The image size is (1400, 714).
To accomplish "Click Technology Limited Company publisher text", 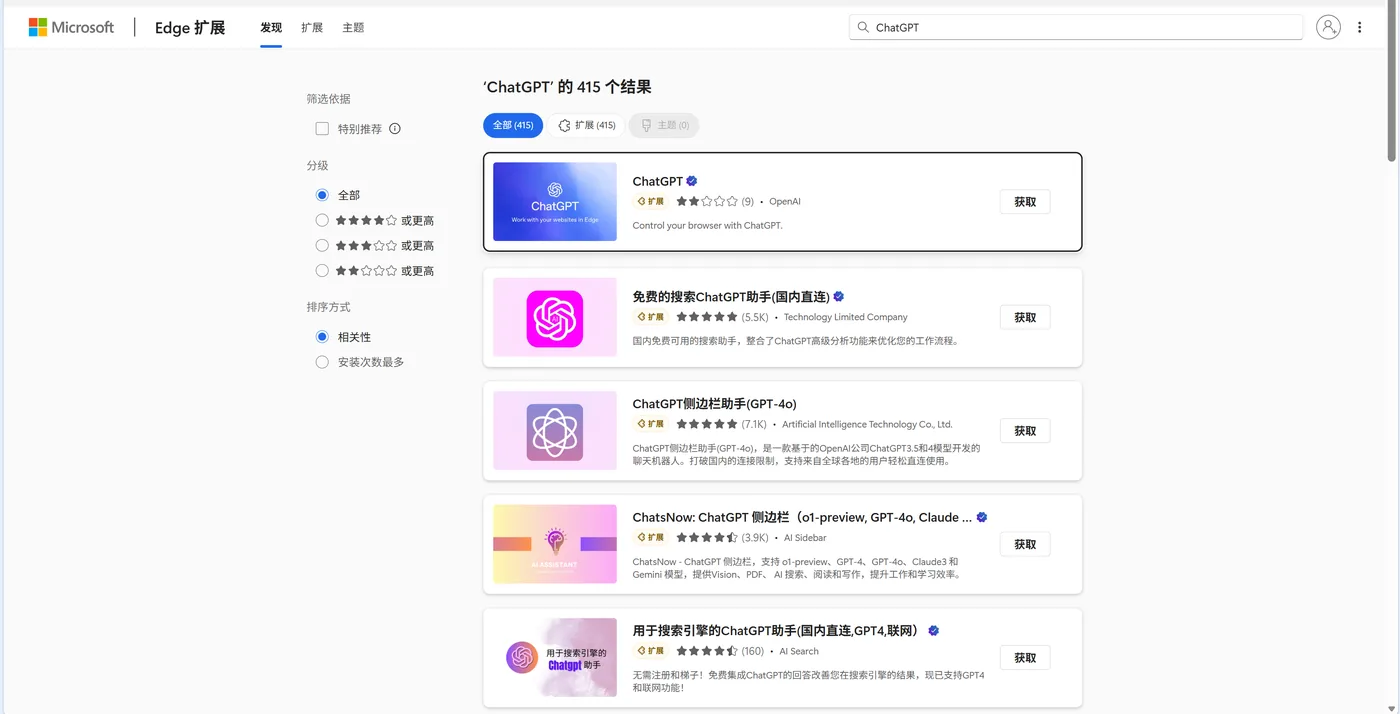I will [845, 317].
